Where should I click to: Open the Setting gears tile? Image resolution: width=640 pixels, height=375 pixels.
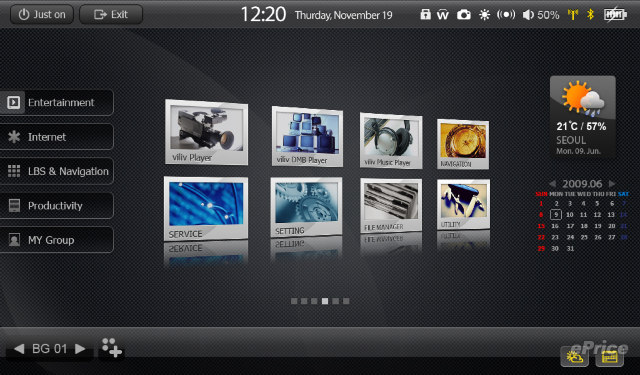pyautogui.click(x=306, y=207)
